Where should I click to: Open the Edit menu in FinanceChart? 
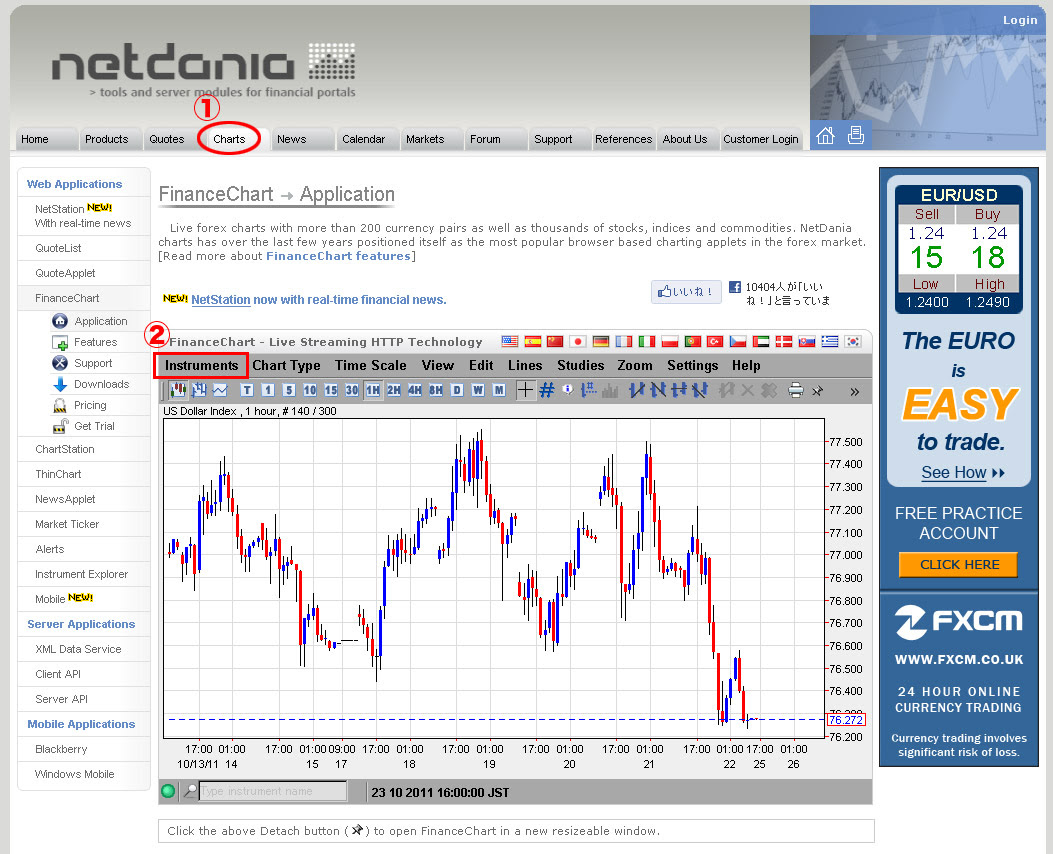481,366
